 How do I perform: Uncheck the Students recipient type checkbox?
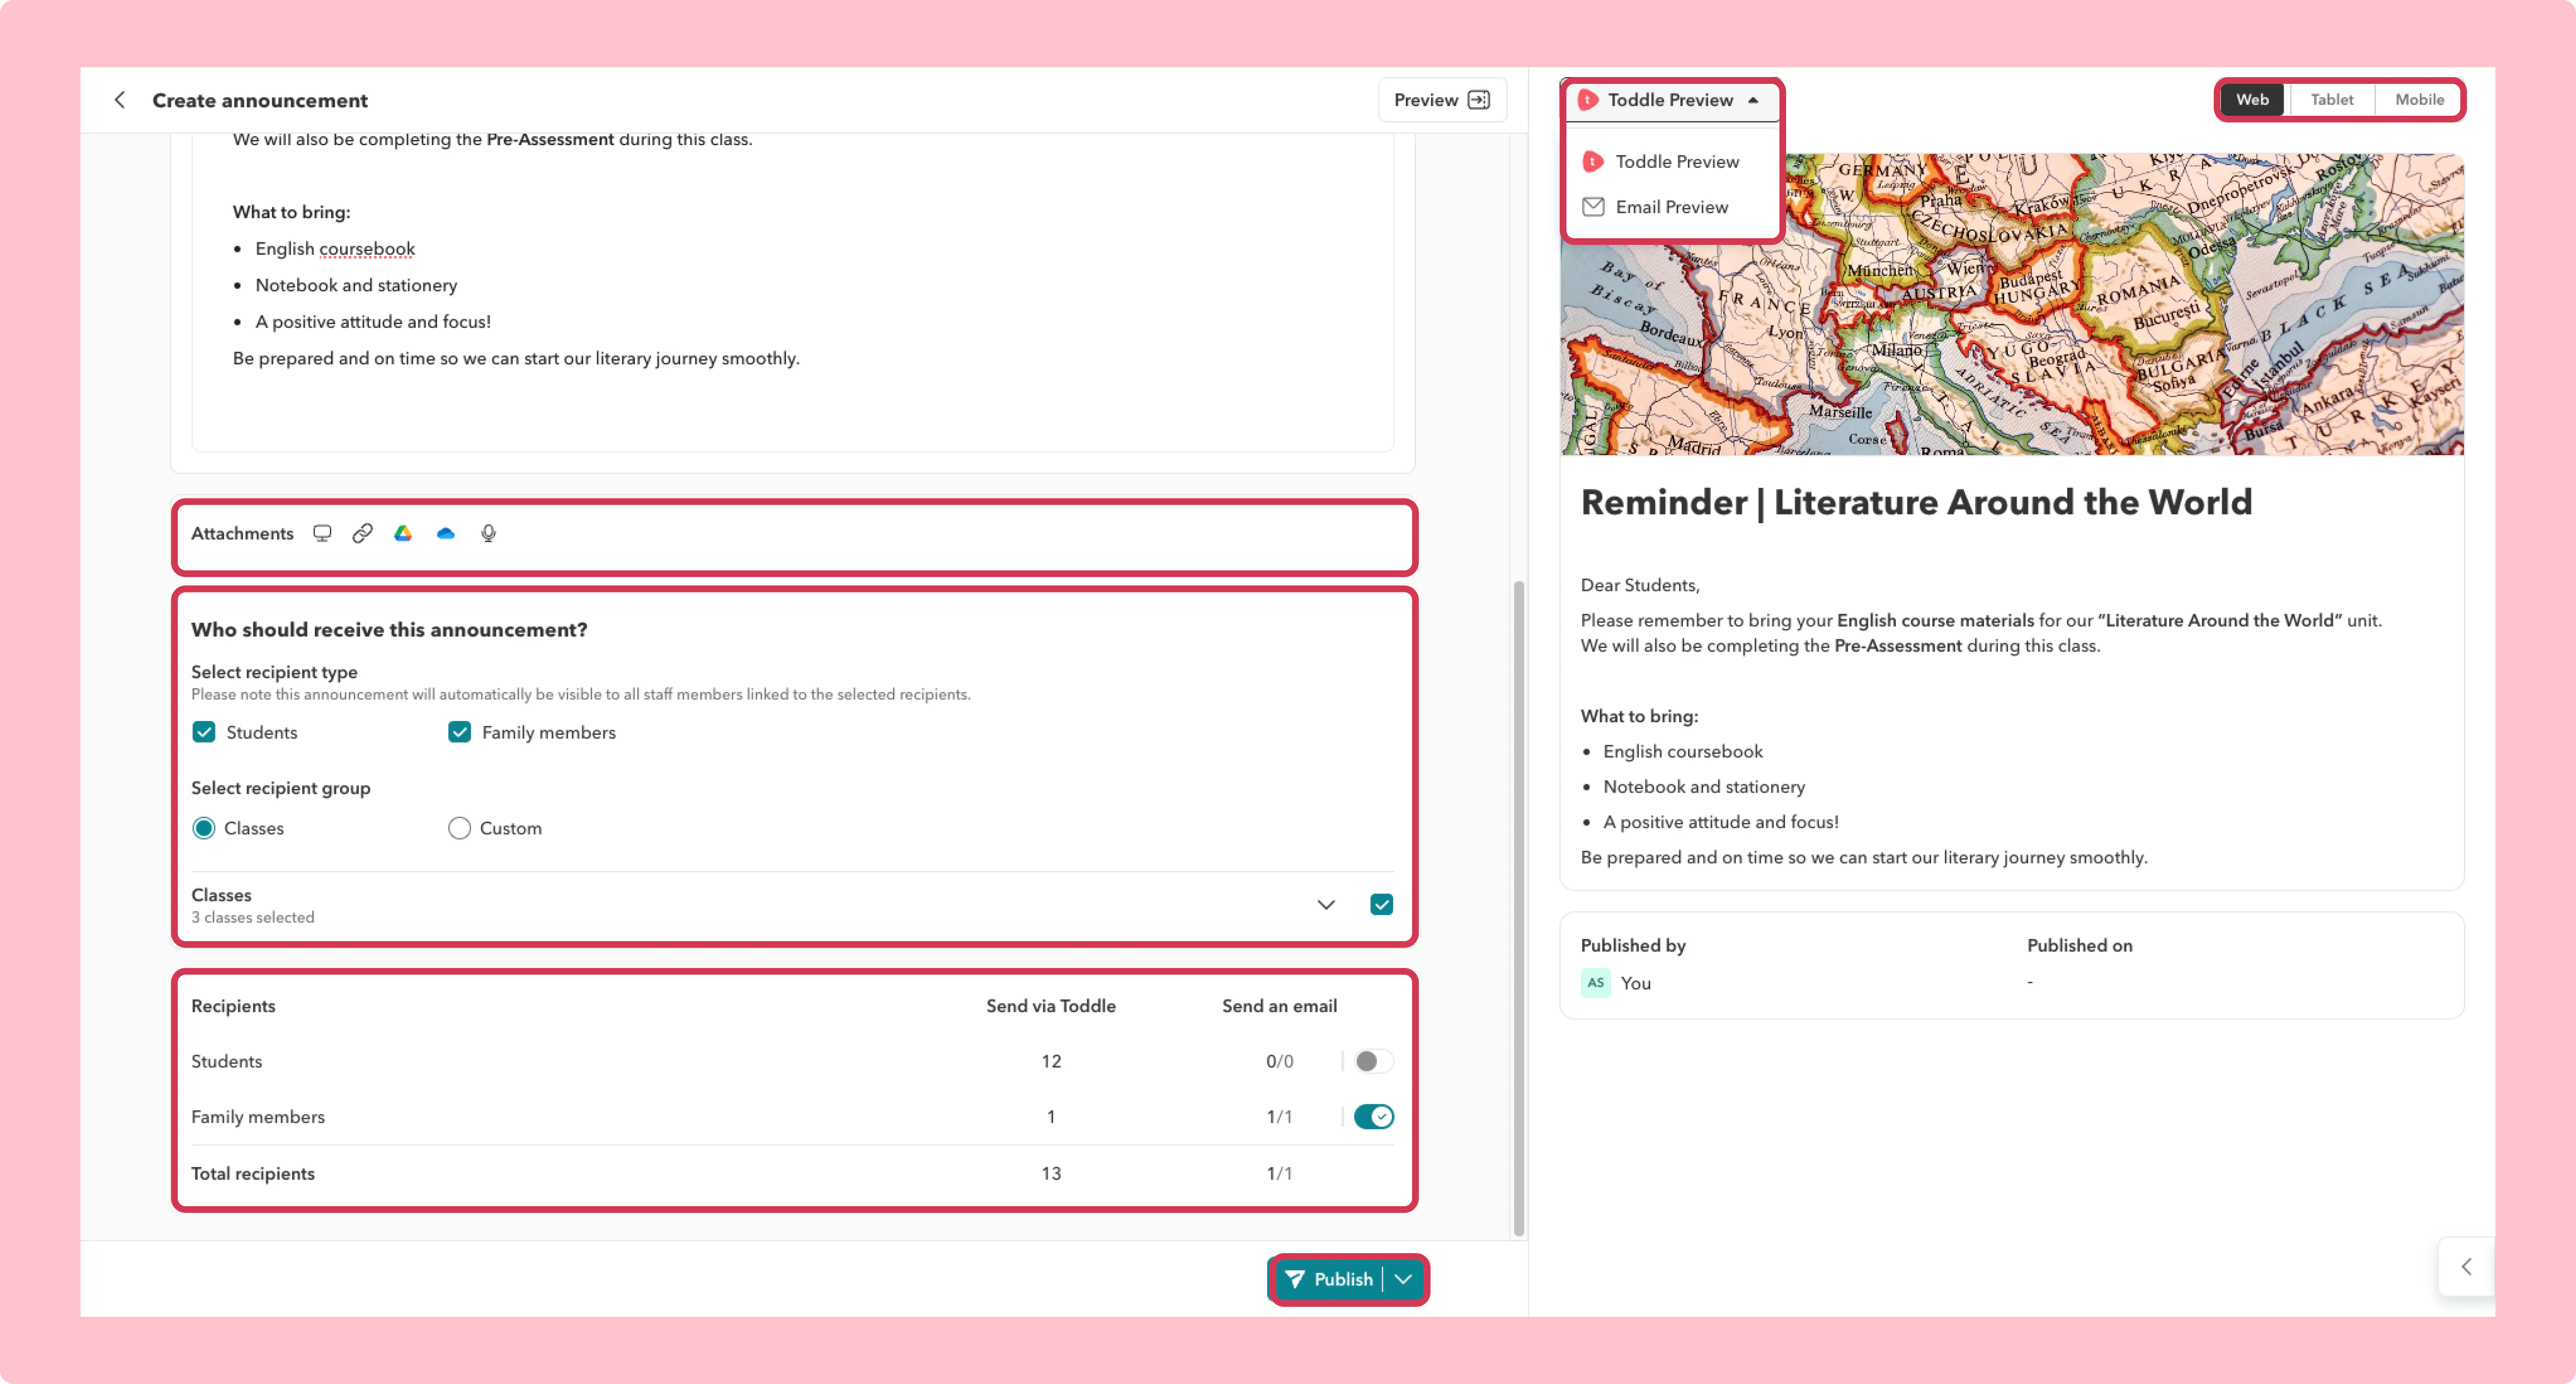[x=204, y=732]
